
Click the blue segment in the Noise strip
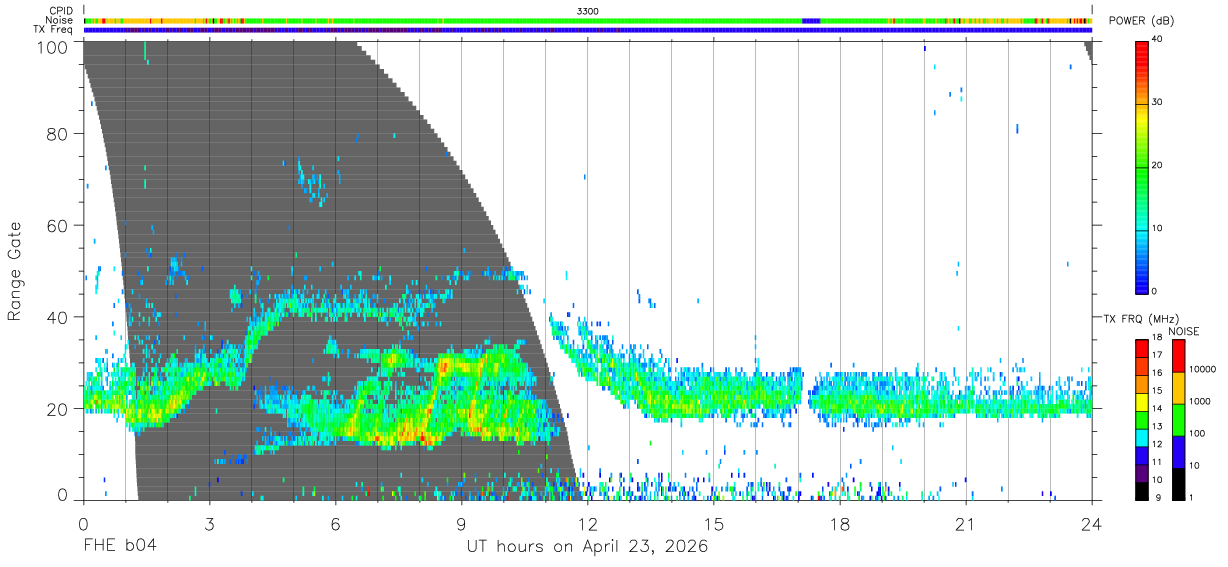(x=811, y=20)
